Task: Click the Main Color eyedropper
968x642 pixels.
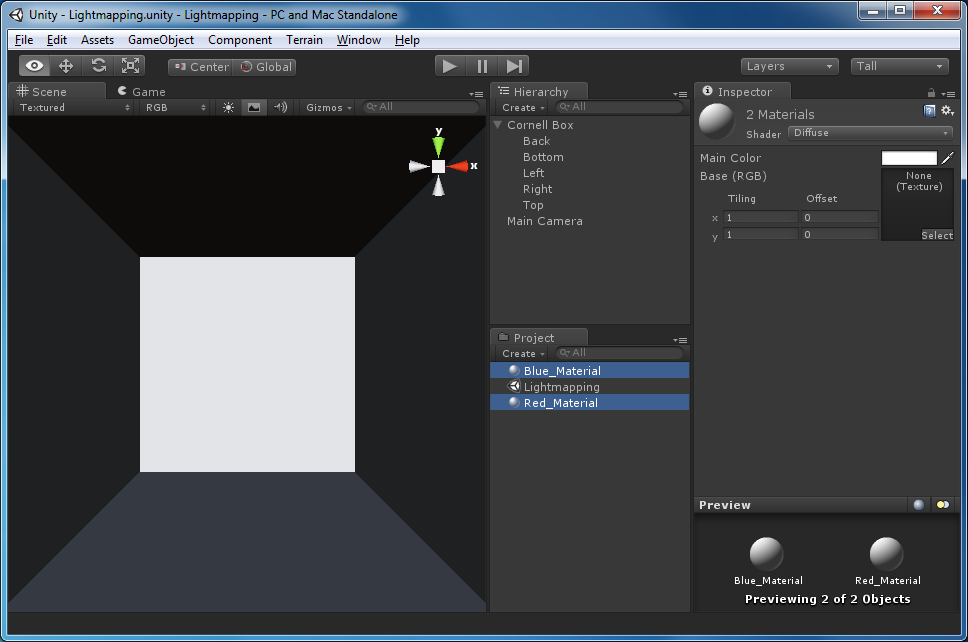Action: tap(948, 158)
